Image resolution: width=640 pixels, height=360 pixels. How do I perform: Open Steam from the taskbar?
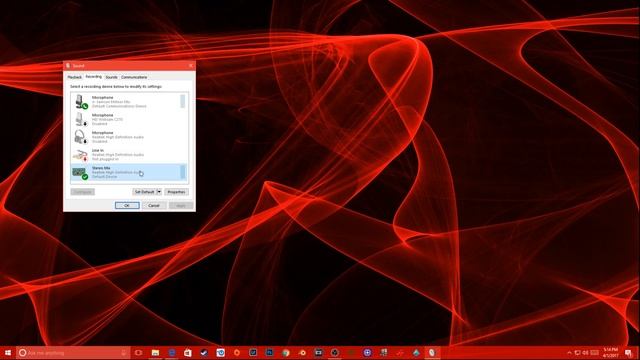[204, 353]
